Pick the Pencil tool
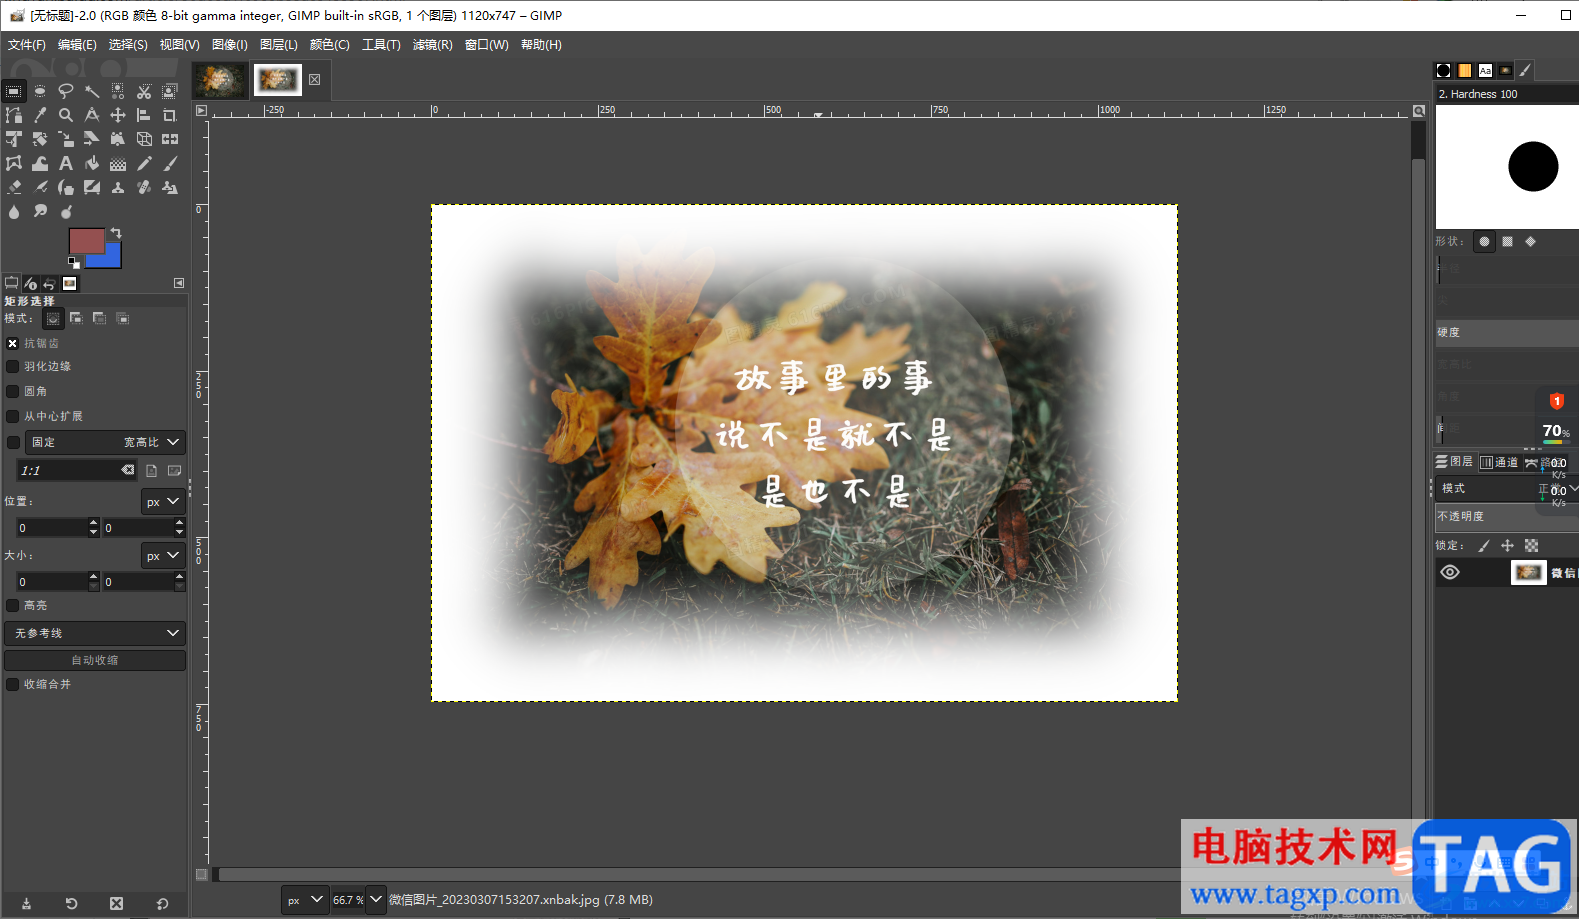The width and height of the screenshot is (1579, 919). tap(144, 163)
